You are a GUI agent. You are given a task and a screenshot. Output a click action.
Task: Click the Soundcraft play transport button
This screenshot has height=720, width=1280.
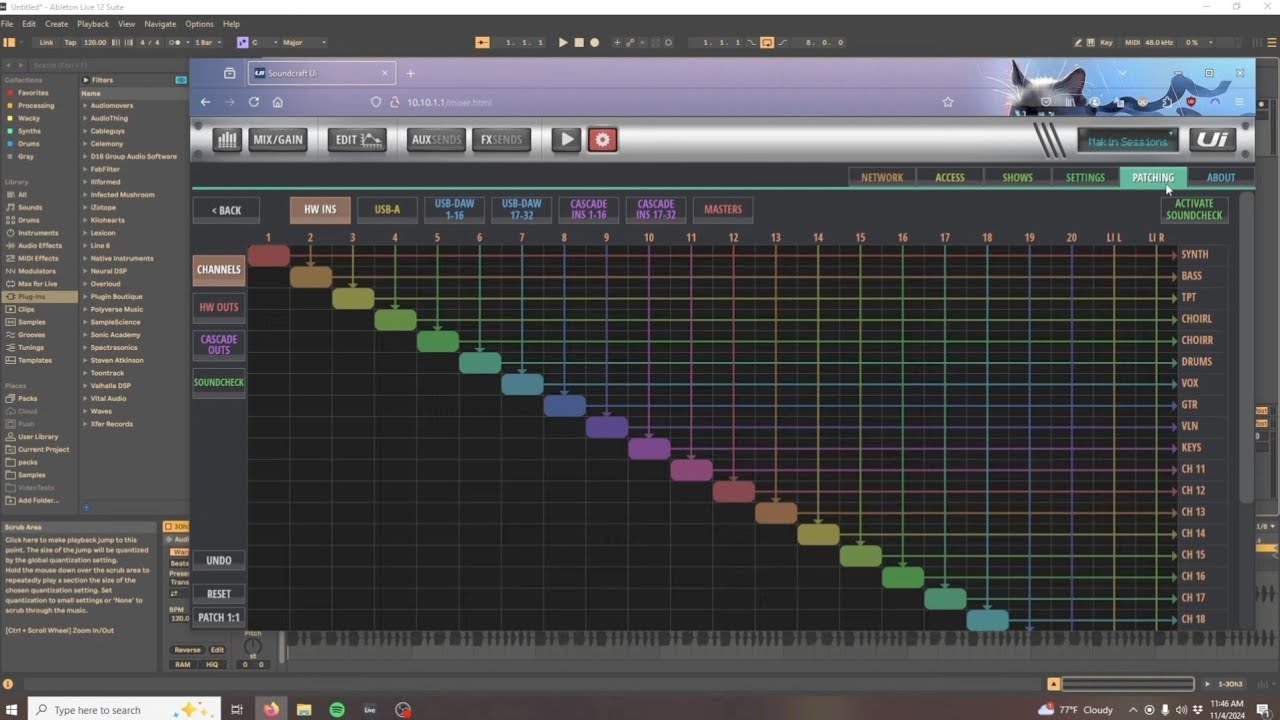566,140
